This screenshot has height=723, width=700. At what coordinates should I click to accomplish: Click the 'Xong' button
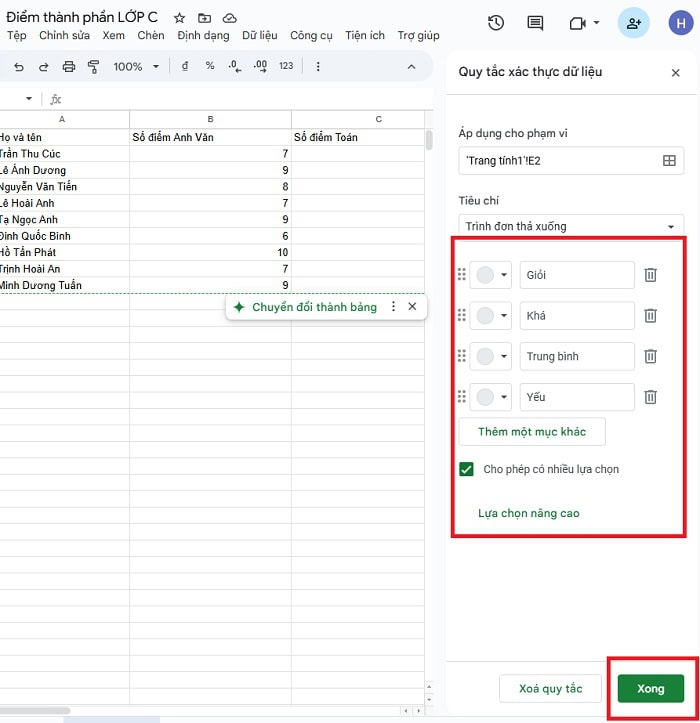[650, 689]
